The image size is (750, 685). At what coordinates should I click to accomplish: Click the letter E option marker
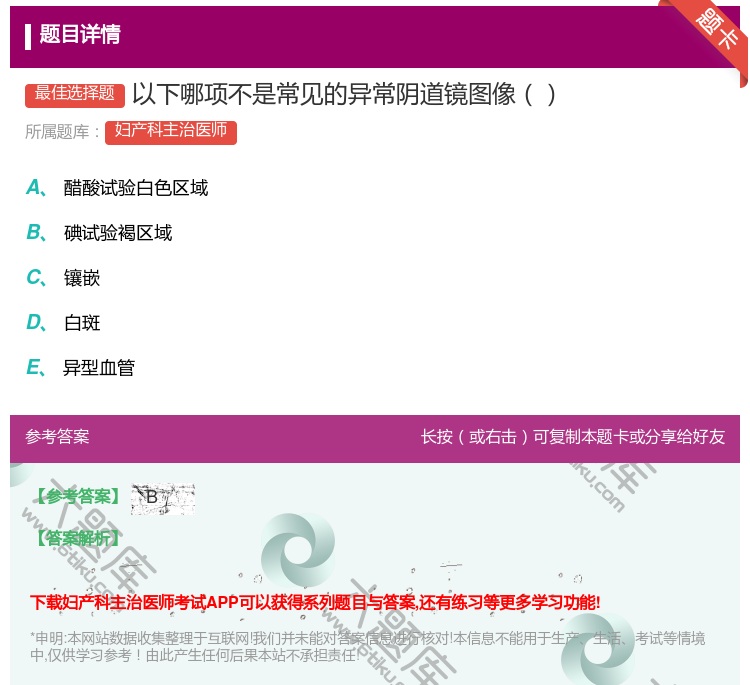point(36,367)
